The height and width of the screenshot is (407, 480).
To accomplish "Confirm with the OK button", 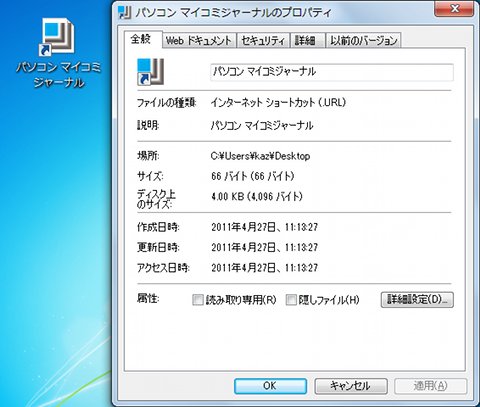I will pyautogui.click(x=270, y=386).
